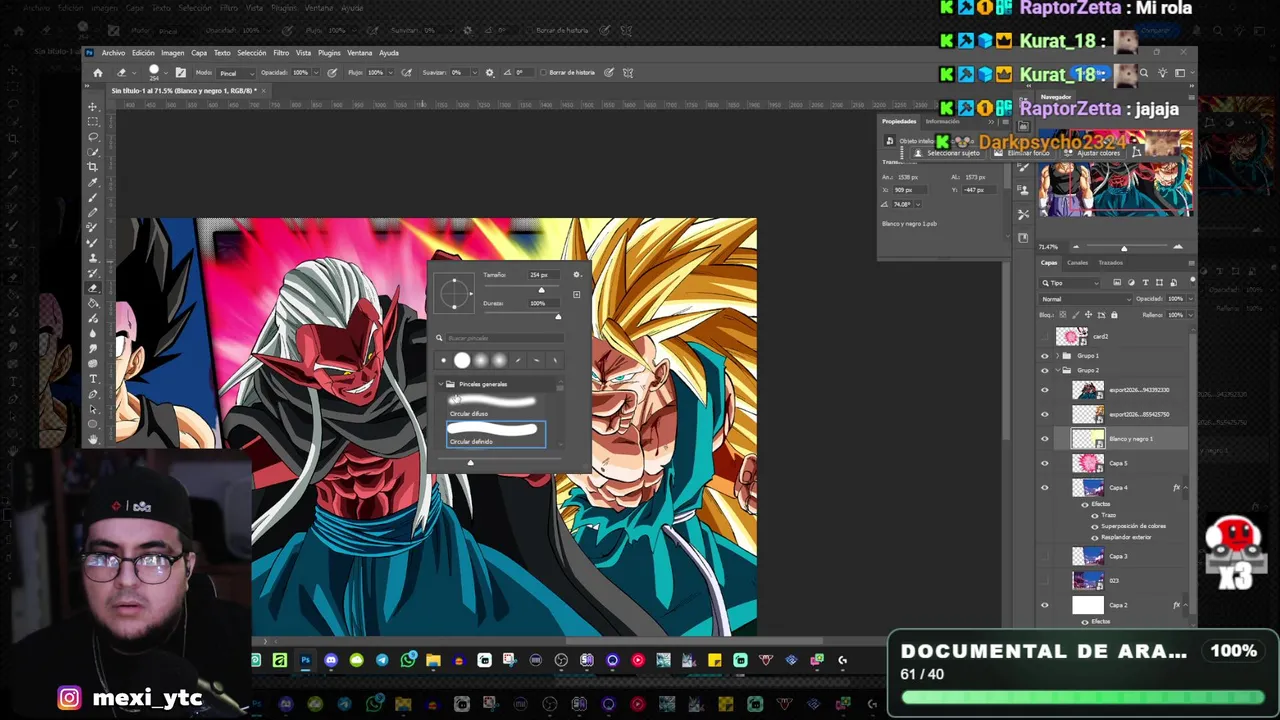This screenshot has width=1280, height=720.
Task: Collapse the Grupo 2 folder
Action: (1056, 371)
